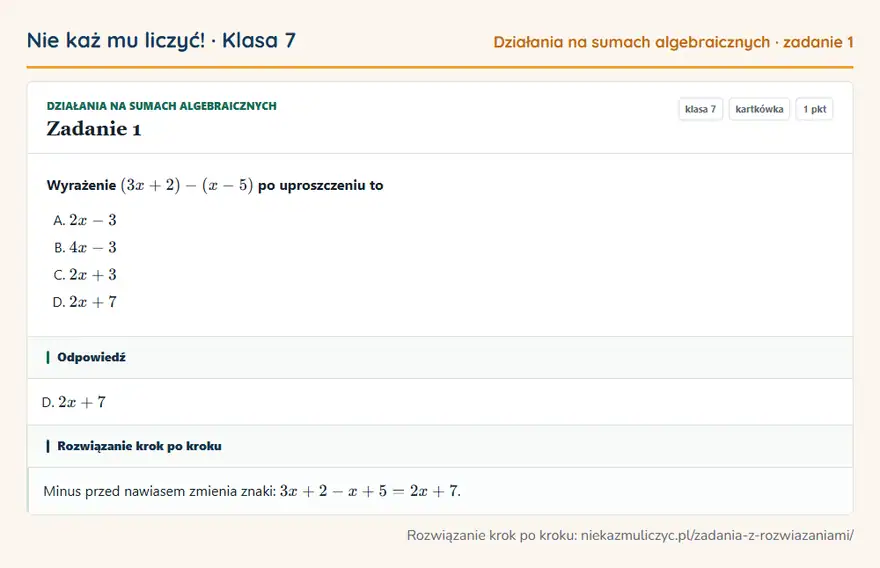Image resolution: width=880 pixels, height=568 pixels.
Task: Click the 'Zadanie 1' heading
Action: [x=94, y=129]
